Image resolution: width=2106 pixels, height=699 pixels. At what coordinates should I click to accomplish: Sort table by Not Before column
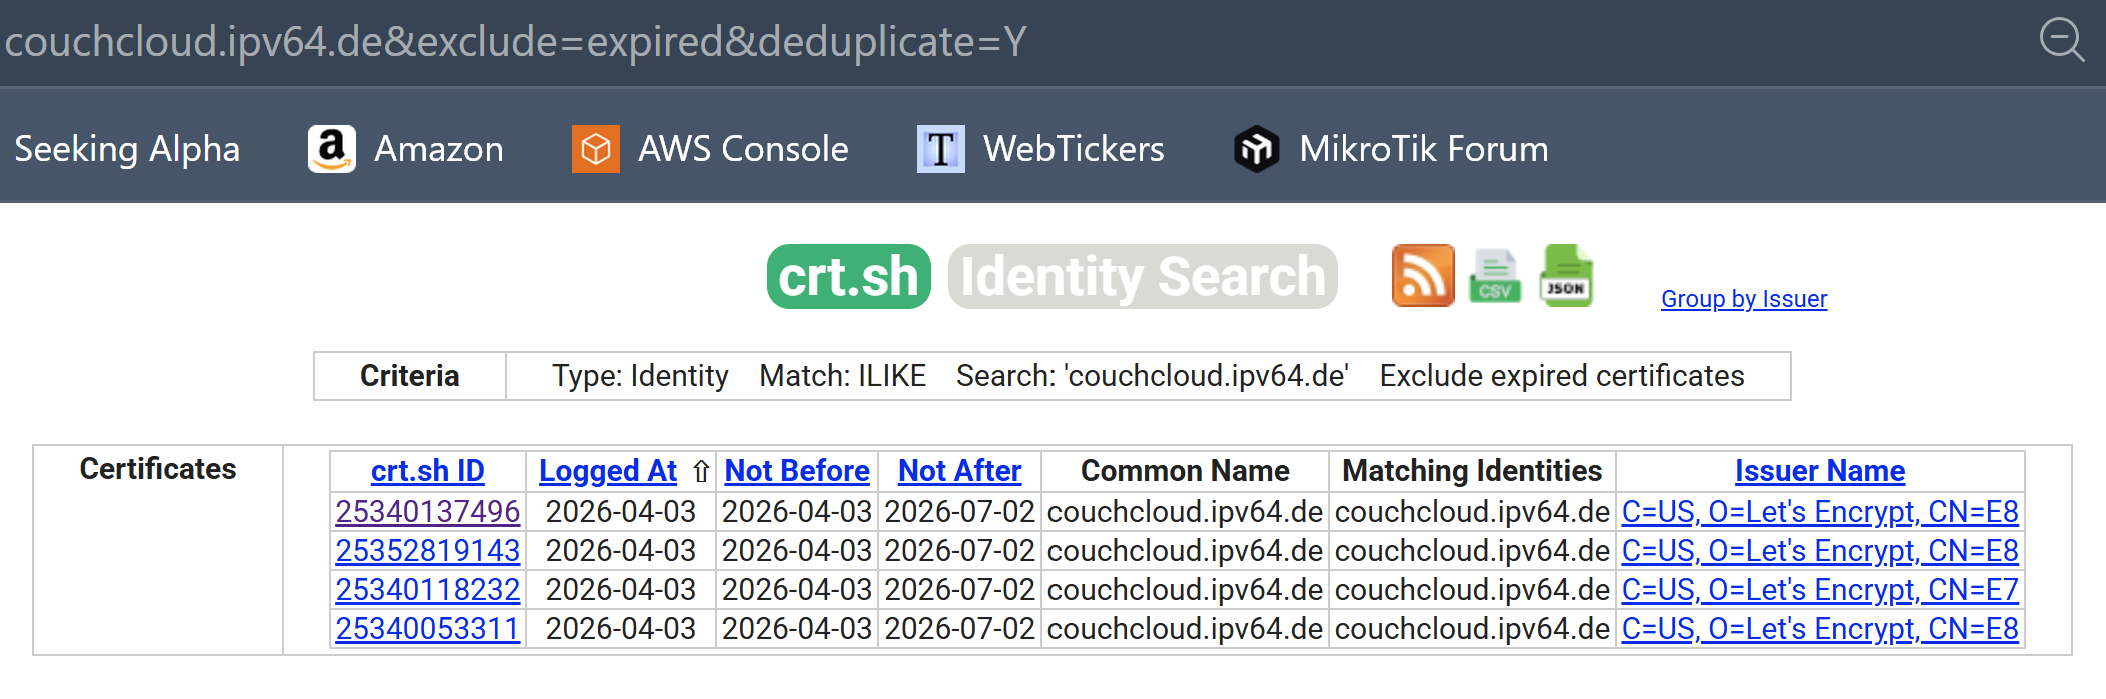click(797, 471)
